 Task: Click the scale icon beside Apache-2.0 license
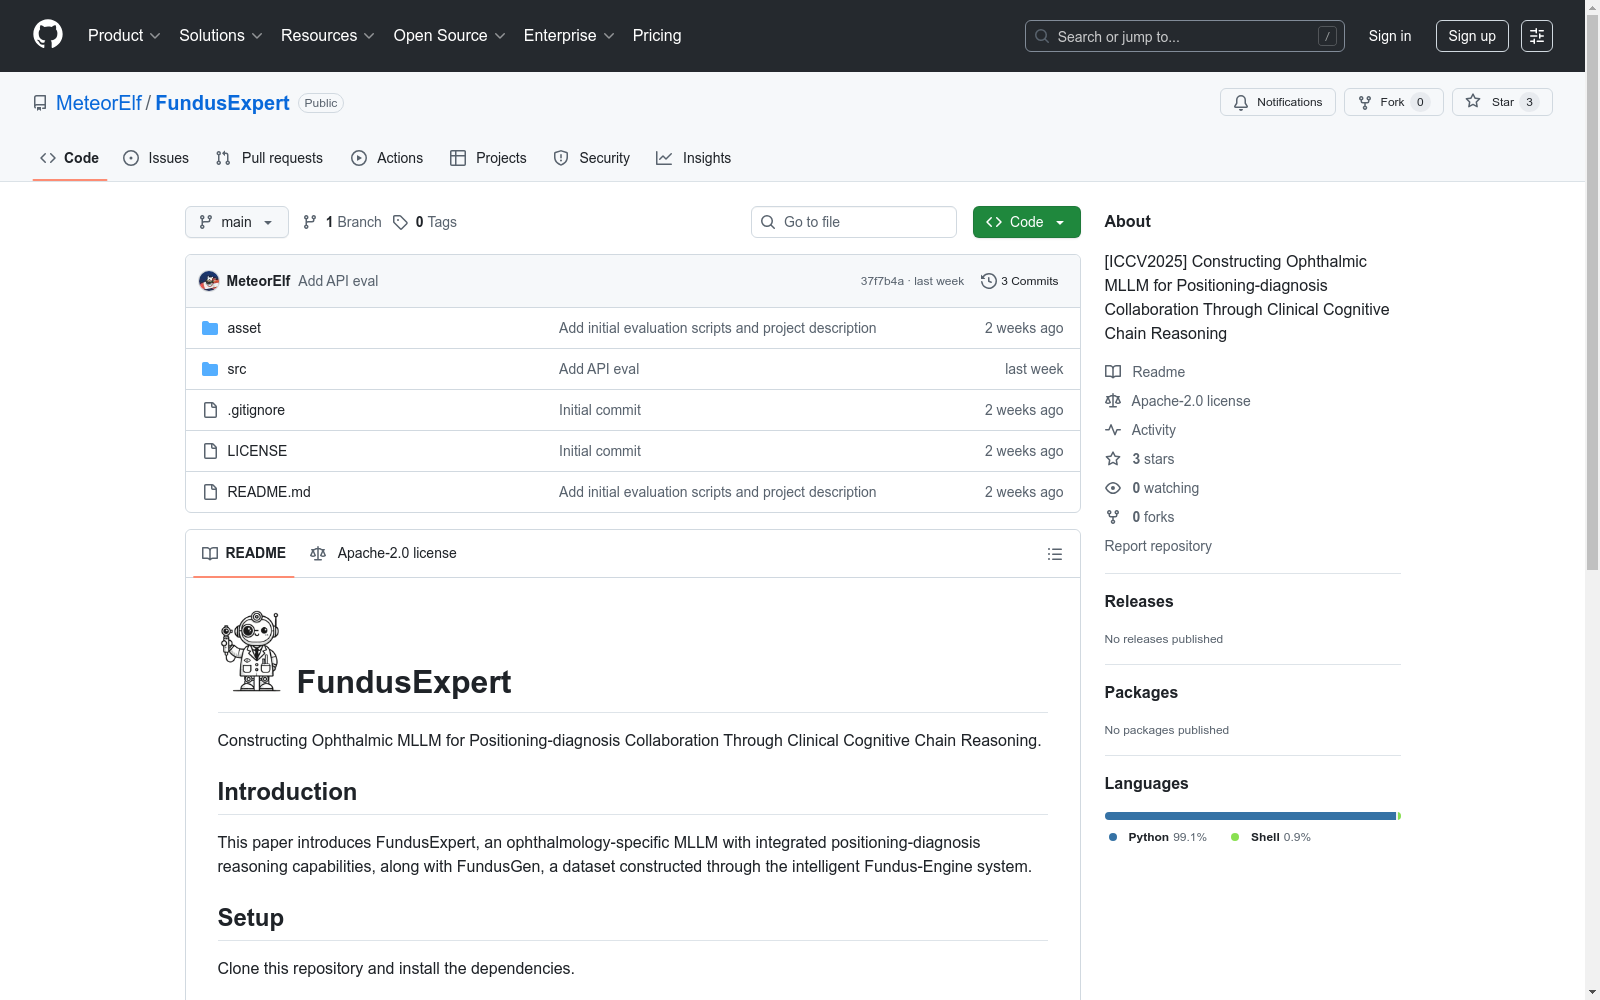pyautogui.click(x=1113, y=401)
